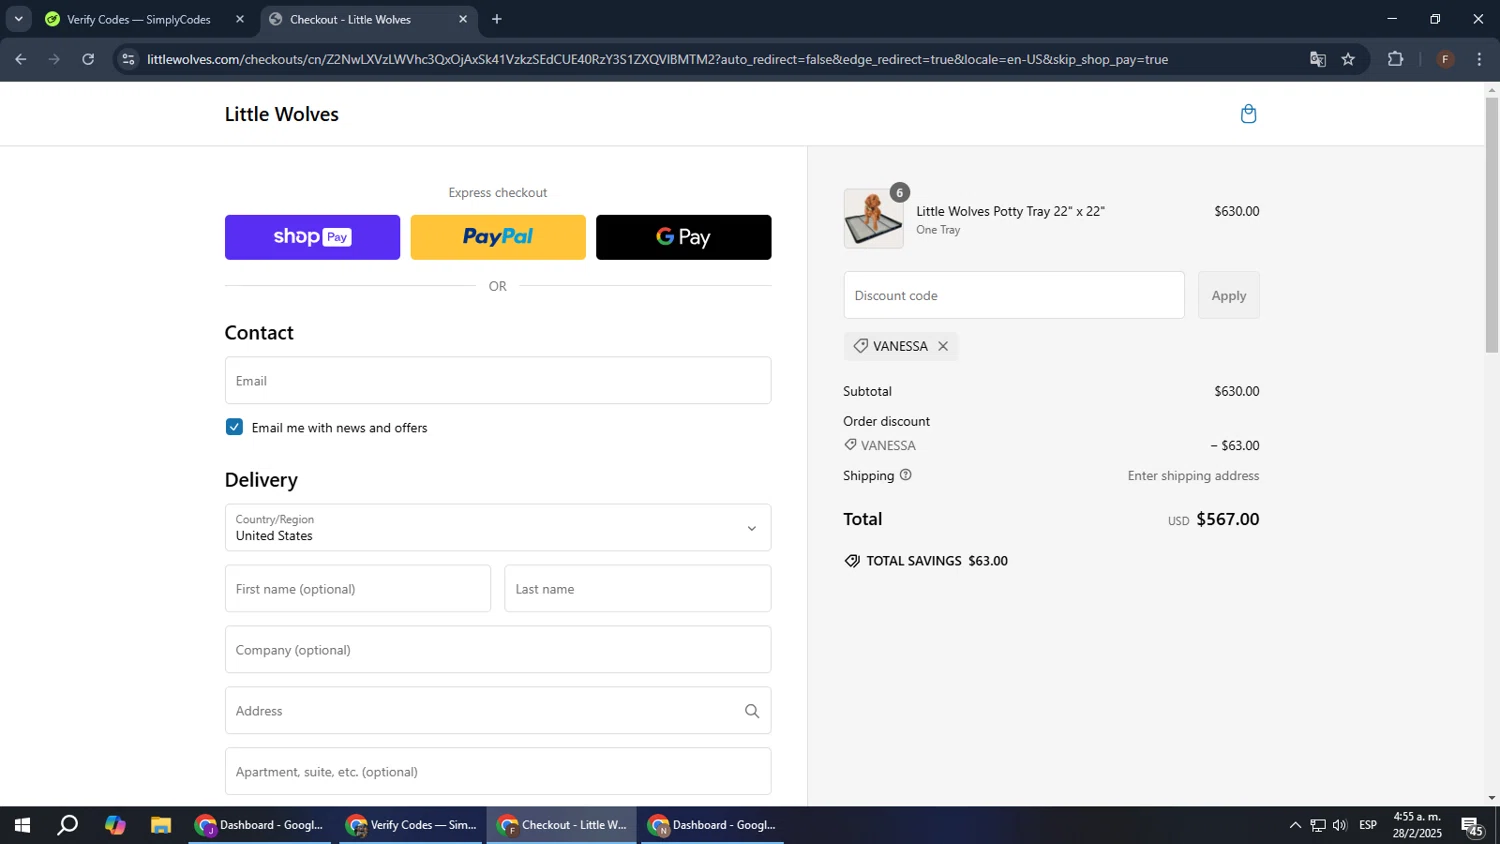Pay with PayPal button
Viewport: 1500px width, 844px height.
pos(498,237)
